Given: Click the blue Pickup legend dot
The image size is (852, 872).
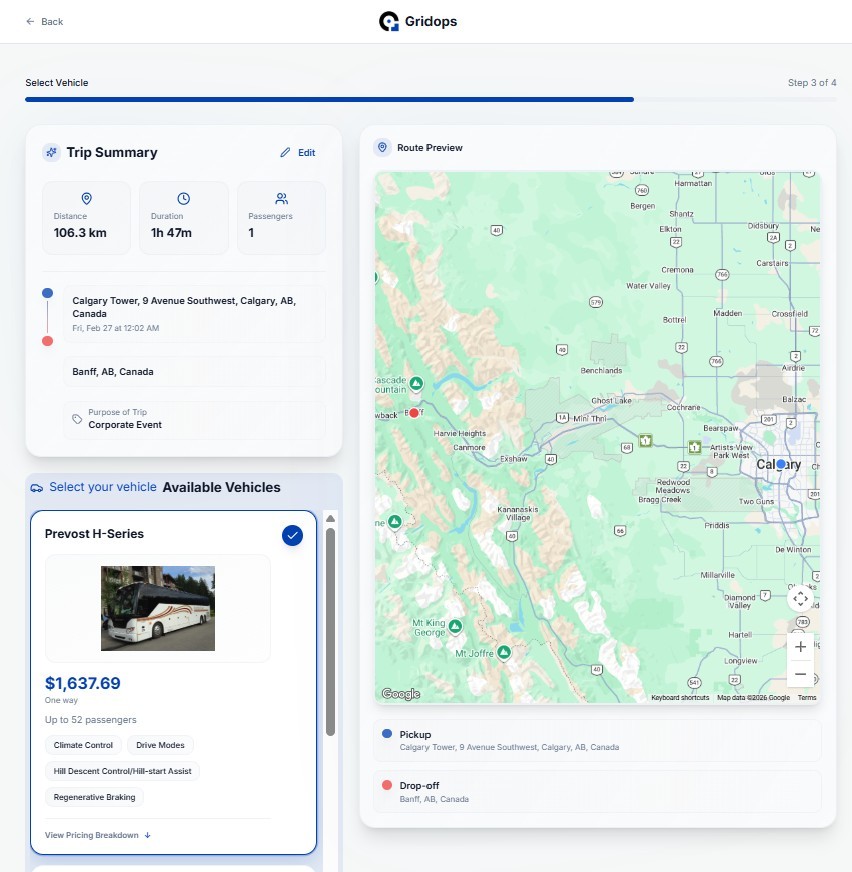Looking at the screenshot, I should pos(387,734).
